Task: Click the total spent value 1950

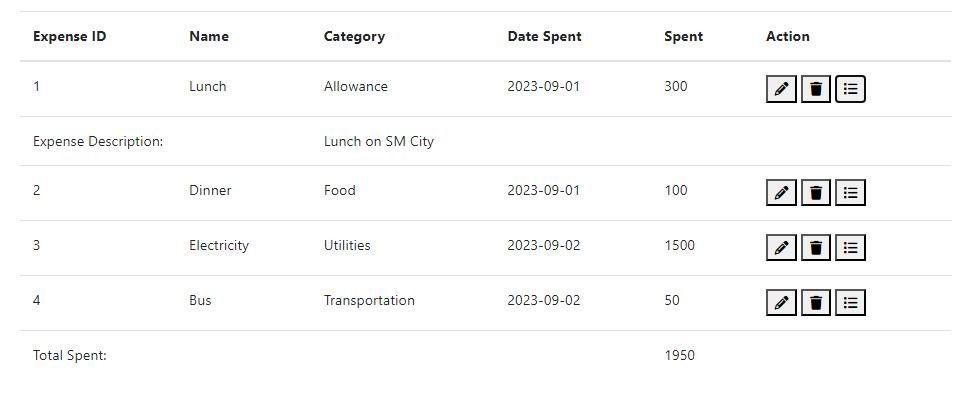Action: tap(680, 355)
